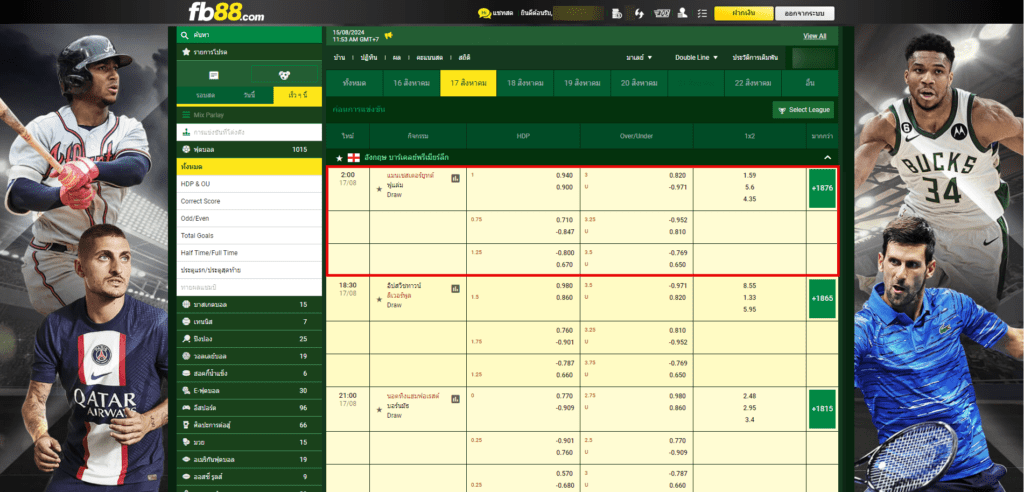Click home odds 1.59 in 1x2 column
The height and width of the screenshot is (492, 1024).
click(x=749, y=176)
